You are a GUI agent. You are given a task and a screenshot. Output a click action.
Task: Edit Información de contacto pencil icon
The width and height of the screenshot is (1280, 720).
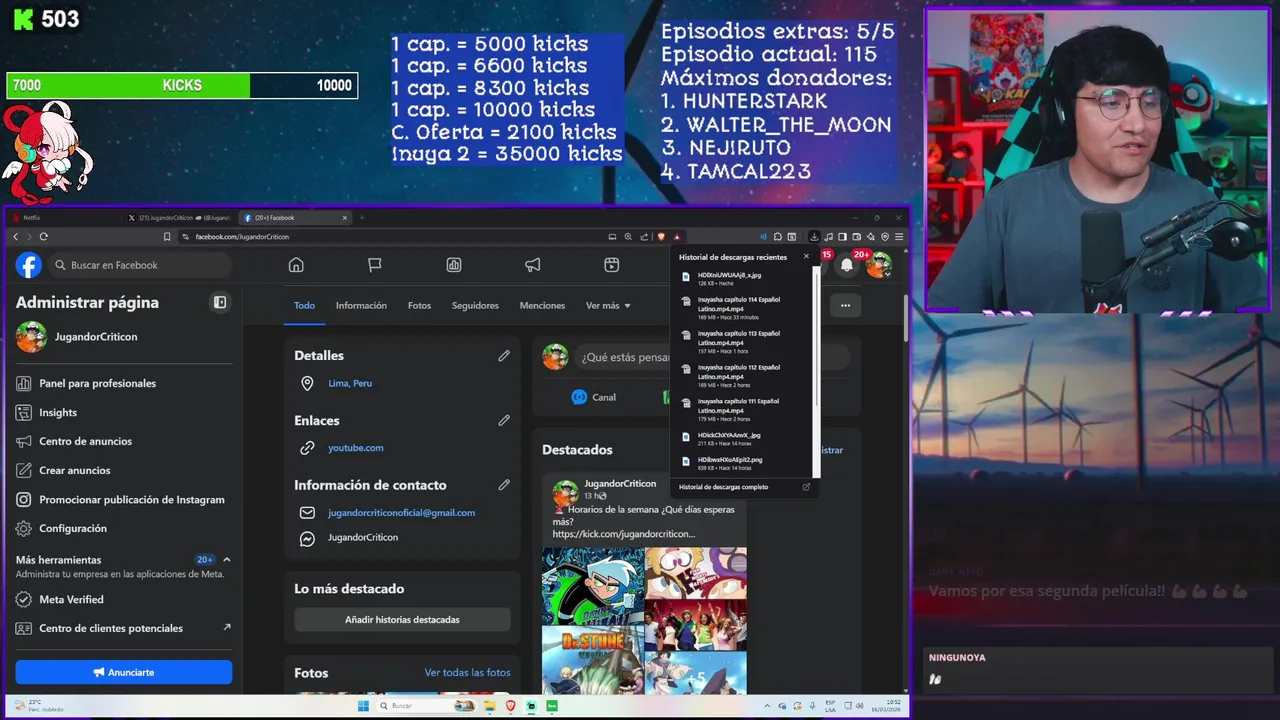tap(504, 484)
